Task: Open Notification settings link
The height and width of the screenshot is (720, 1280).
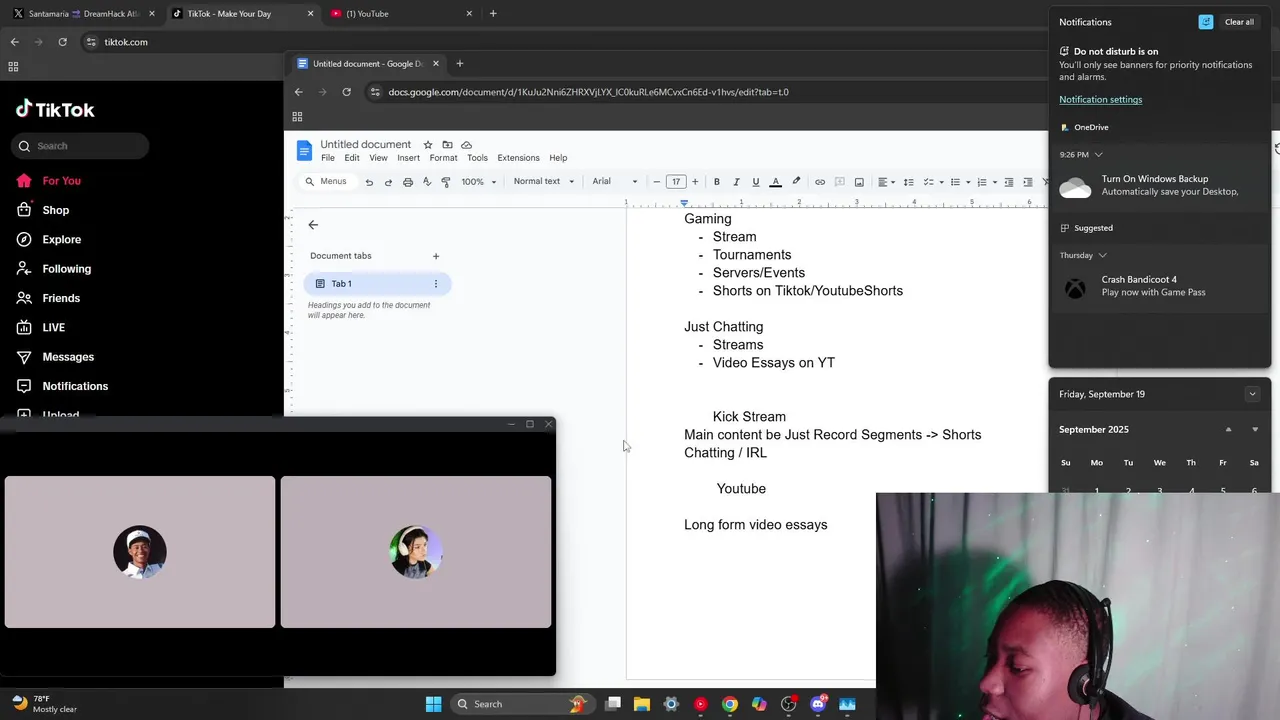Action: tap(1100, 99)
